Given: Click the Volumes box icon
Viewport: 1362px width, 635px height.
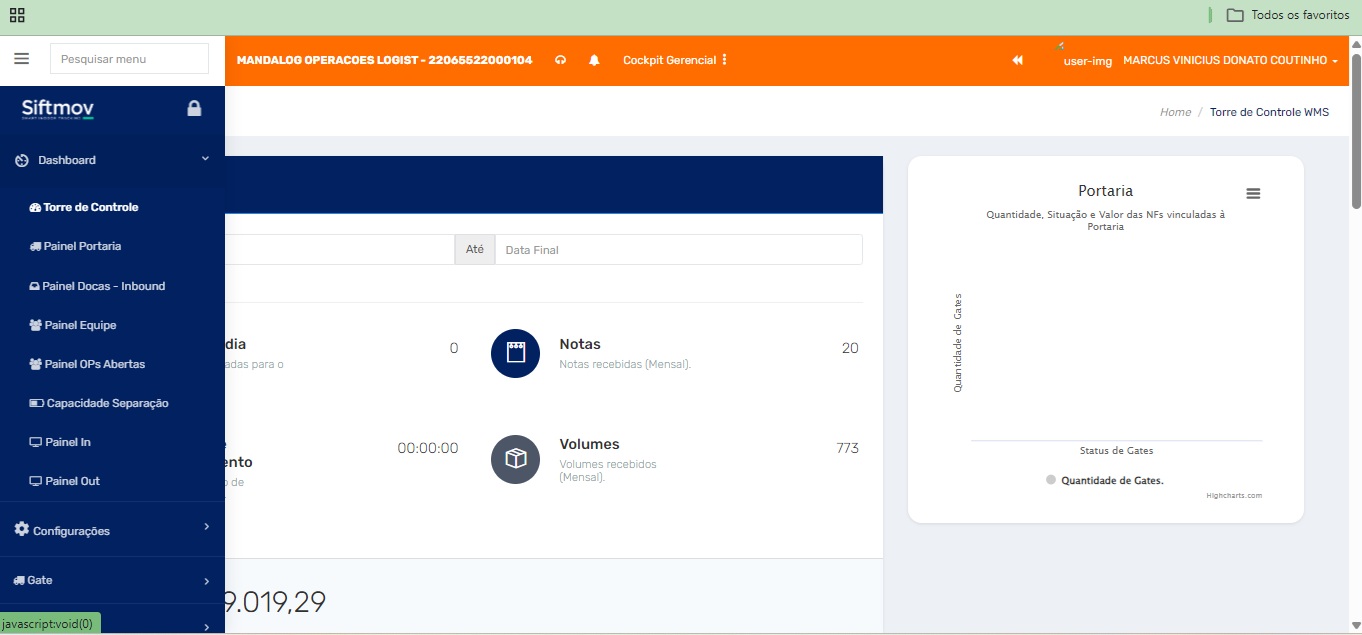Looking at the screenshot, I should click(515, 459).
